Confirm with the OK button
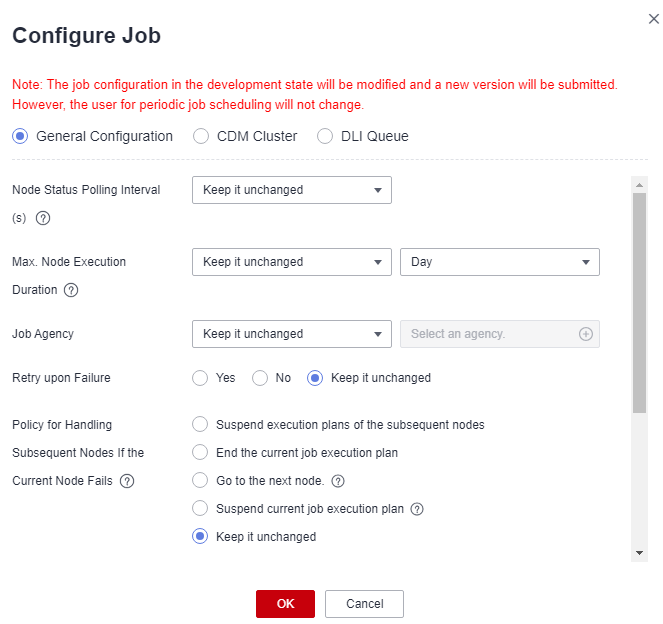Viewport: 663px width, 624px height. 285,604
